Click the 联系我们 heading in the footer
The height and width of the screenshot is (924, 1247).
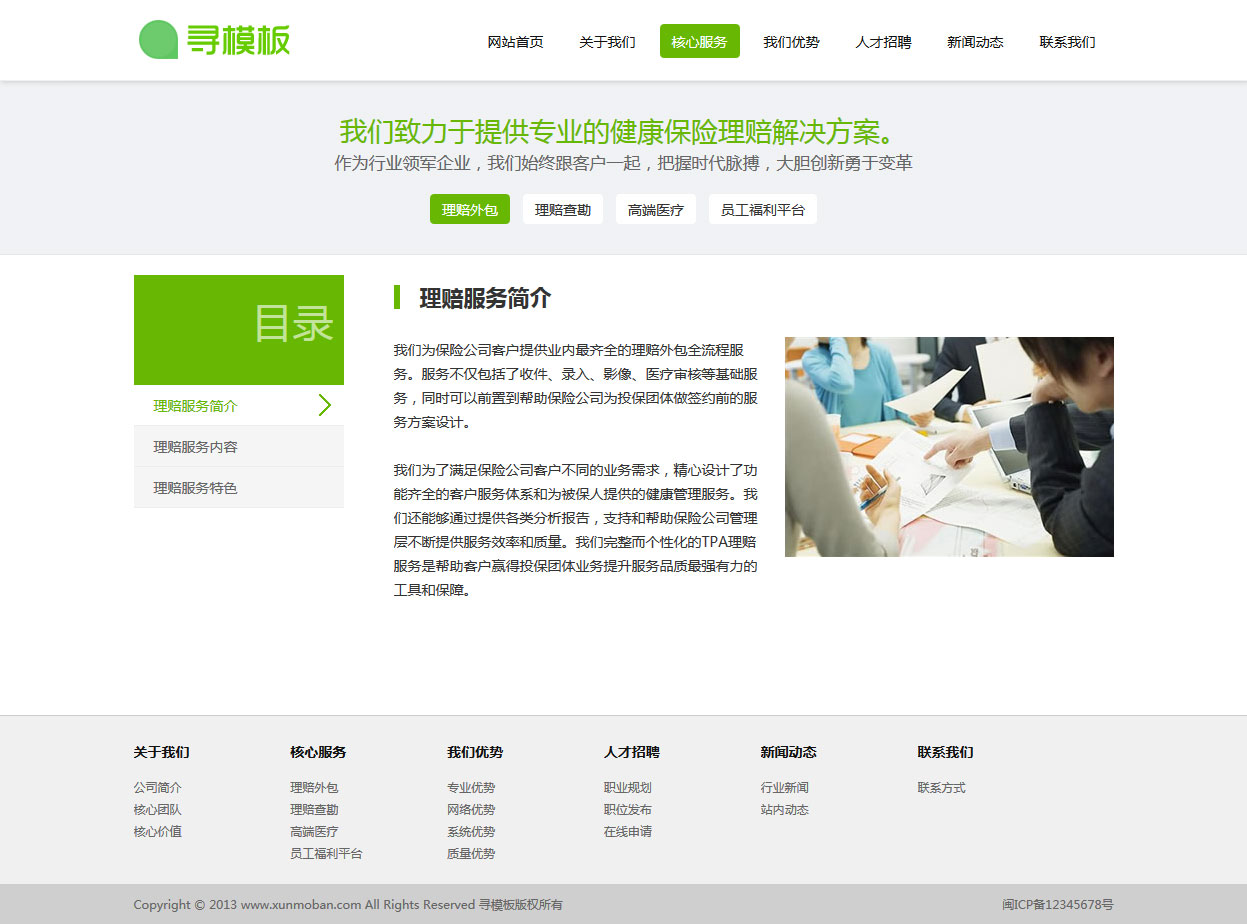click(x=946, y=752)
